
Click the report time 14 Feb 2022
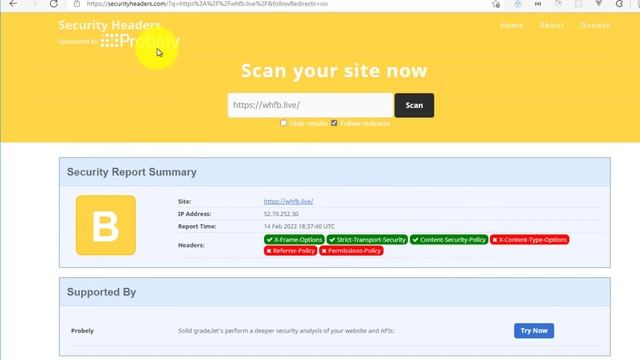(x=299, y=226)
